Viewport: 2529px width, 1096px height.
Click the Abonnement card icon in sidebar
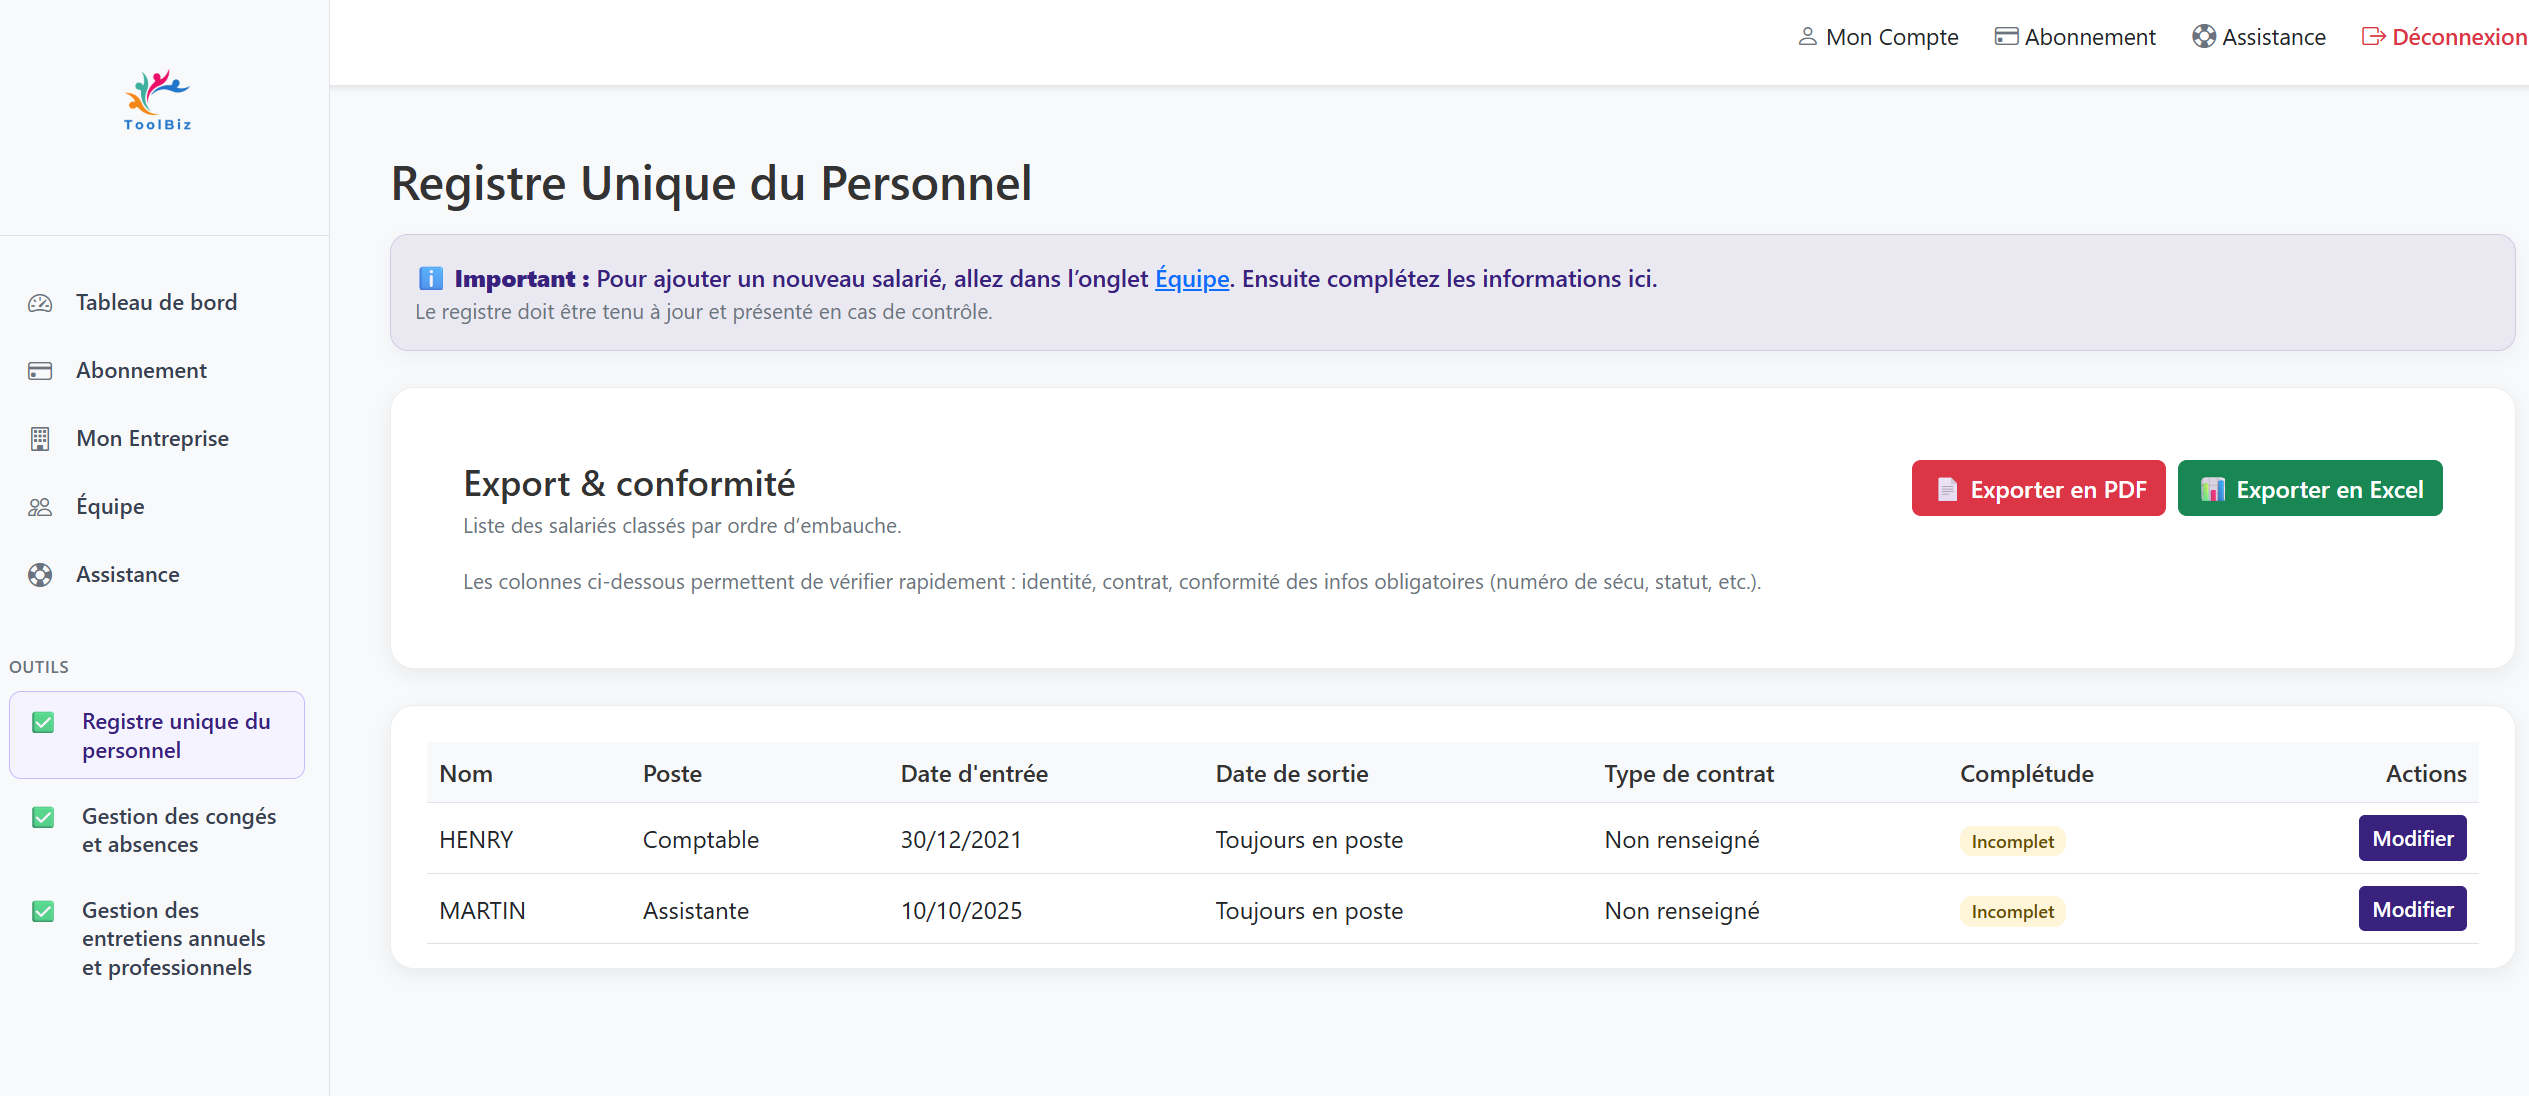[x=40, y=371]
